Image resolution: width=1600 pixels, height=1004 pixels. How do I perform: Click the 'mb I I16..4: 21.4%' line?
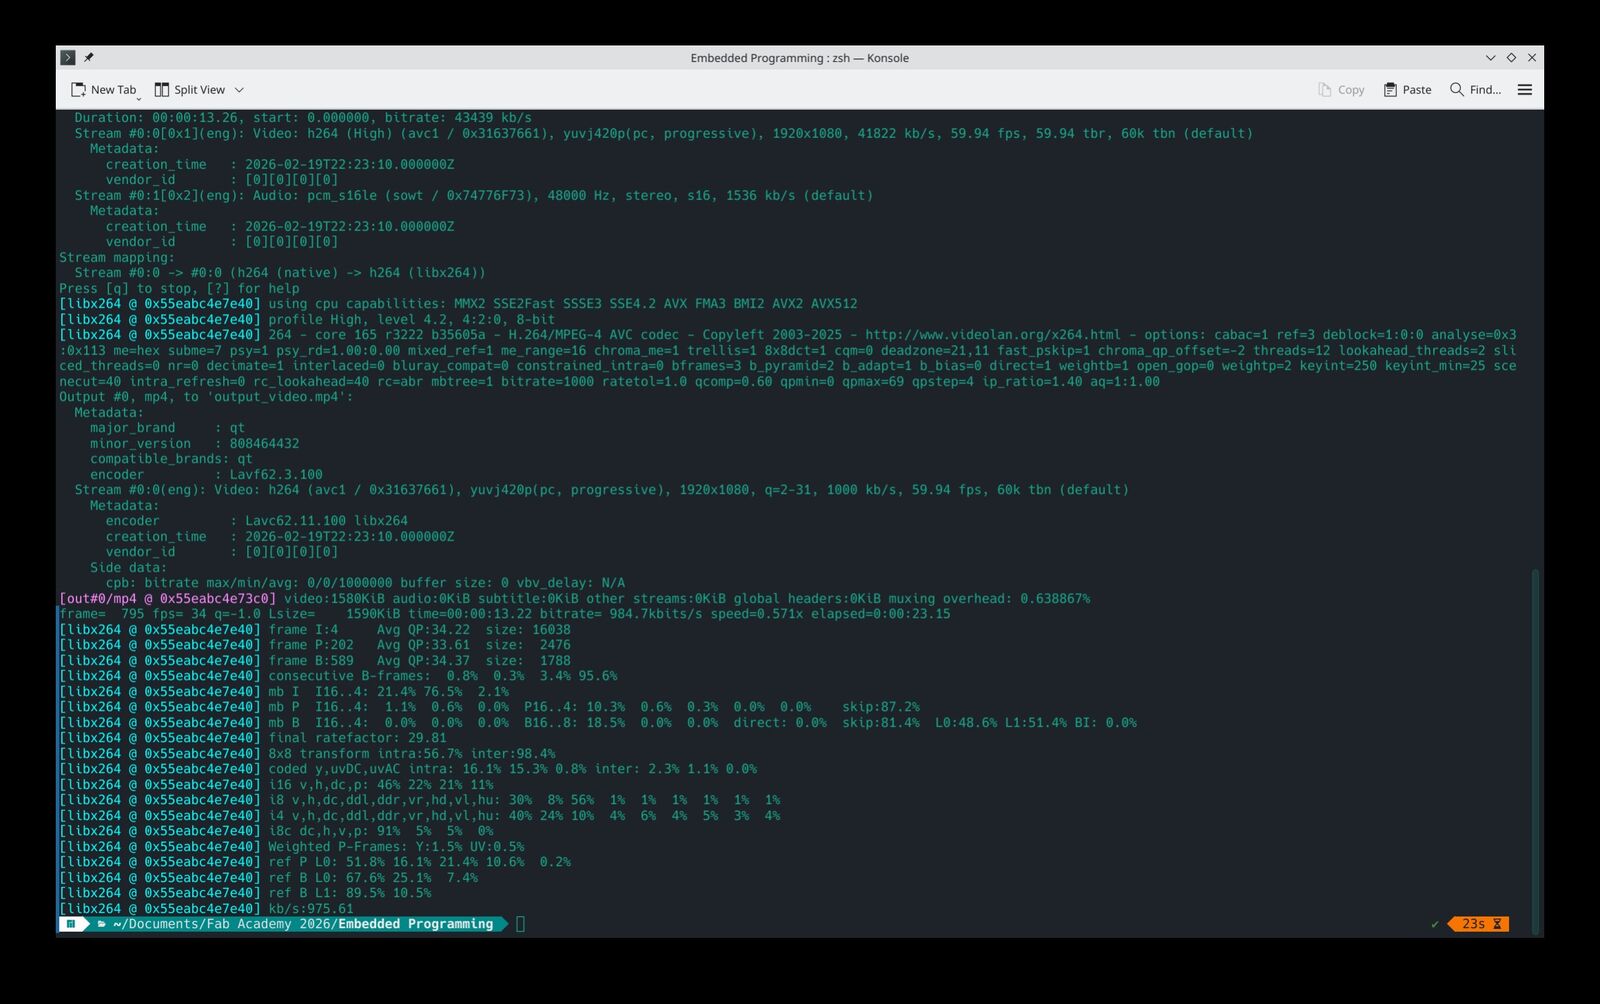point(284,692)
